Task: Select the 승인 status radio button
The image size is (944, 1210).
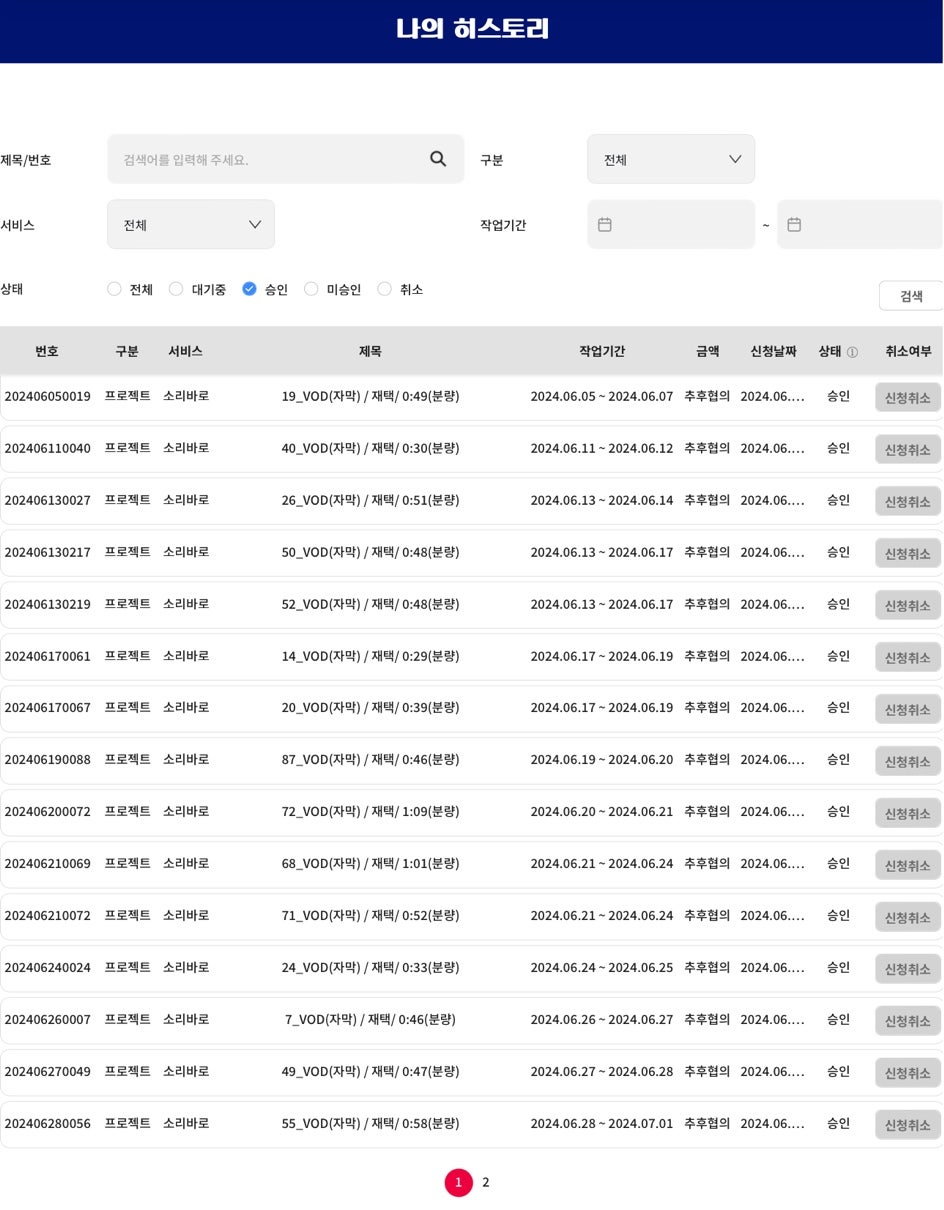Action: (x=250, y=289)
